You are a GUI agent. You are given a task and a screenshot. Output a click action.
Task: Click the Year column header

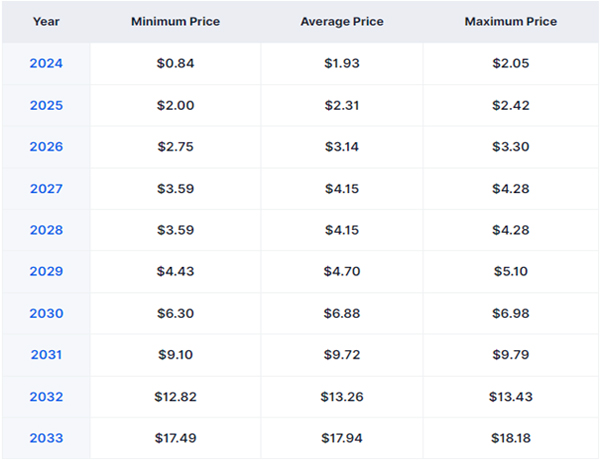tap(46, 21)
